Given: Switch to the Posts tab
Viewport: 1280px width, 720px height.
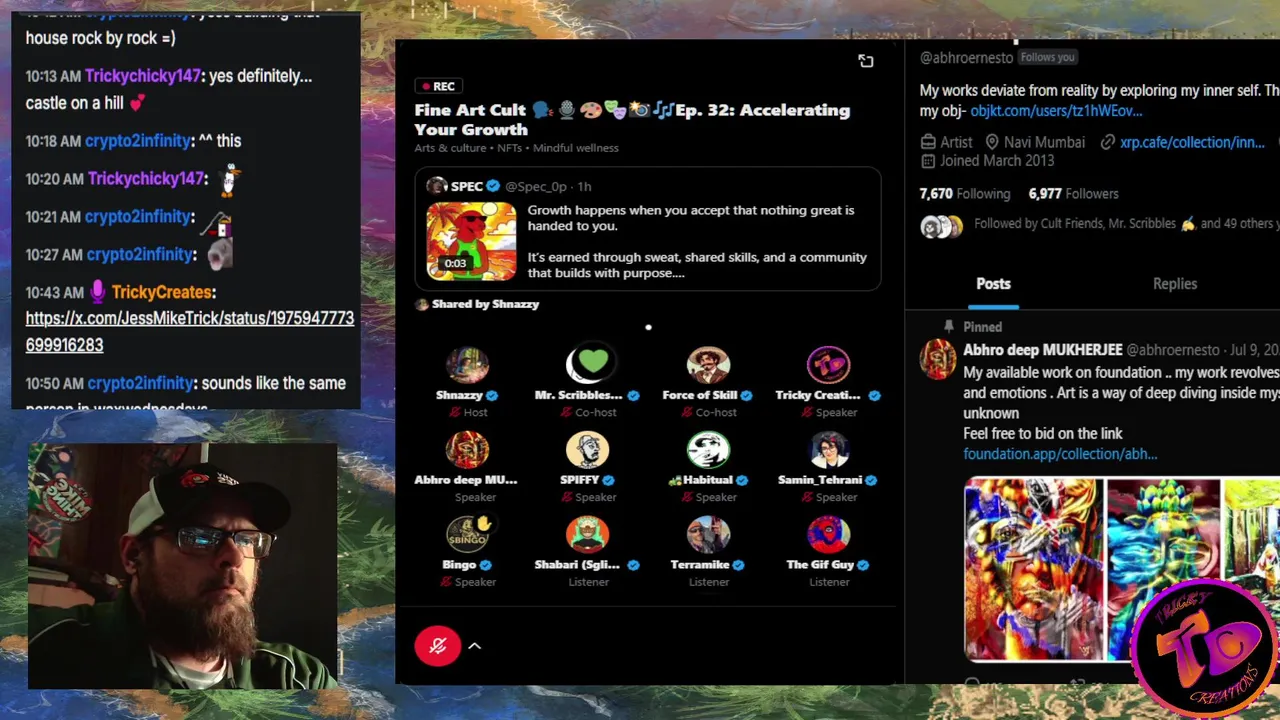Looking at the screenshot, I should [x=993, y=284].
